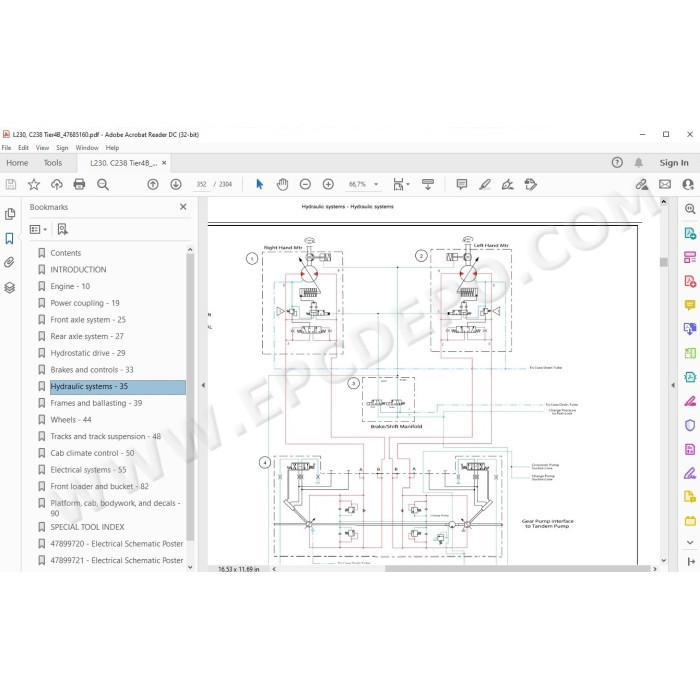Switch to the Tools tab
700x700 pixels.
pos(53,163)
